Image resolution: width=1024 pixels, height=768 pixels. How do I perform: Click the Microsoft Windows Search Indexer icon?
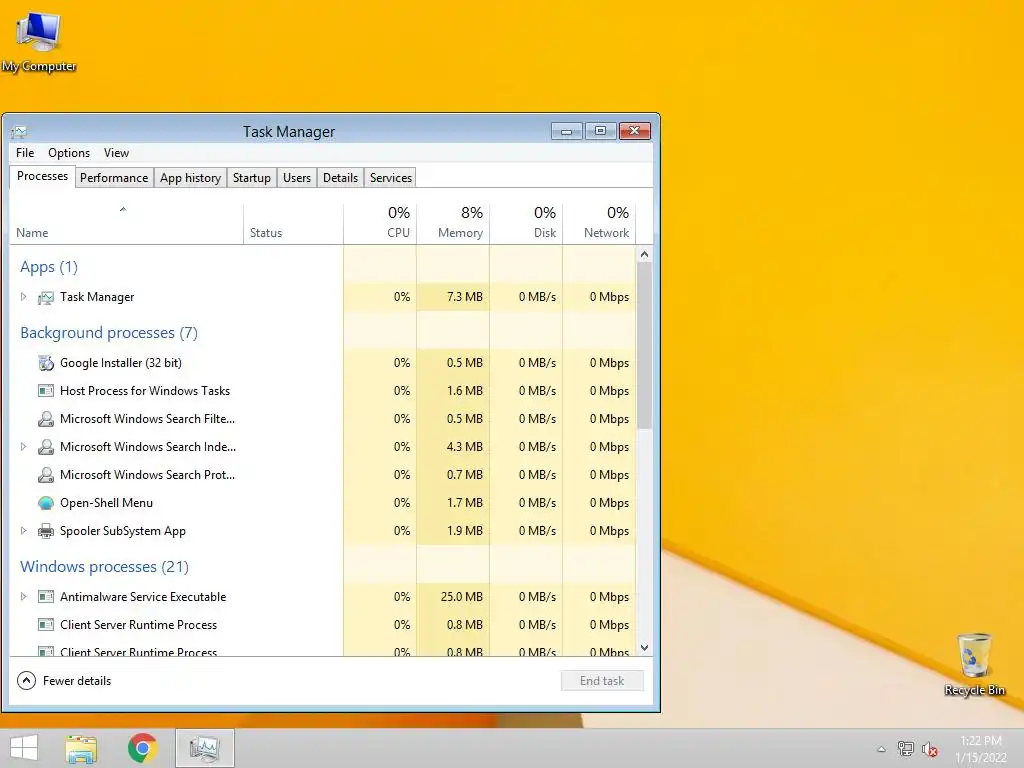tap(46, 447)
